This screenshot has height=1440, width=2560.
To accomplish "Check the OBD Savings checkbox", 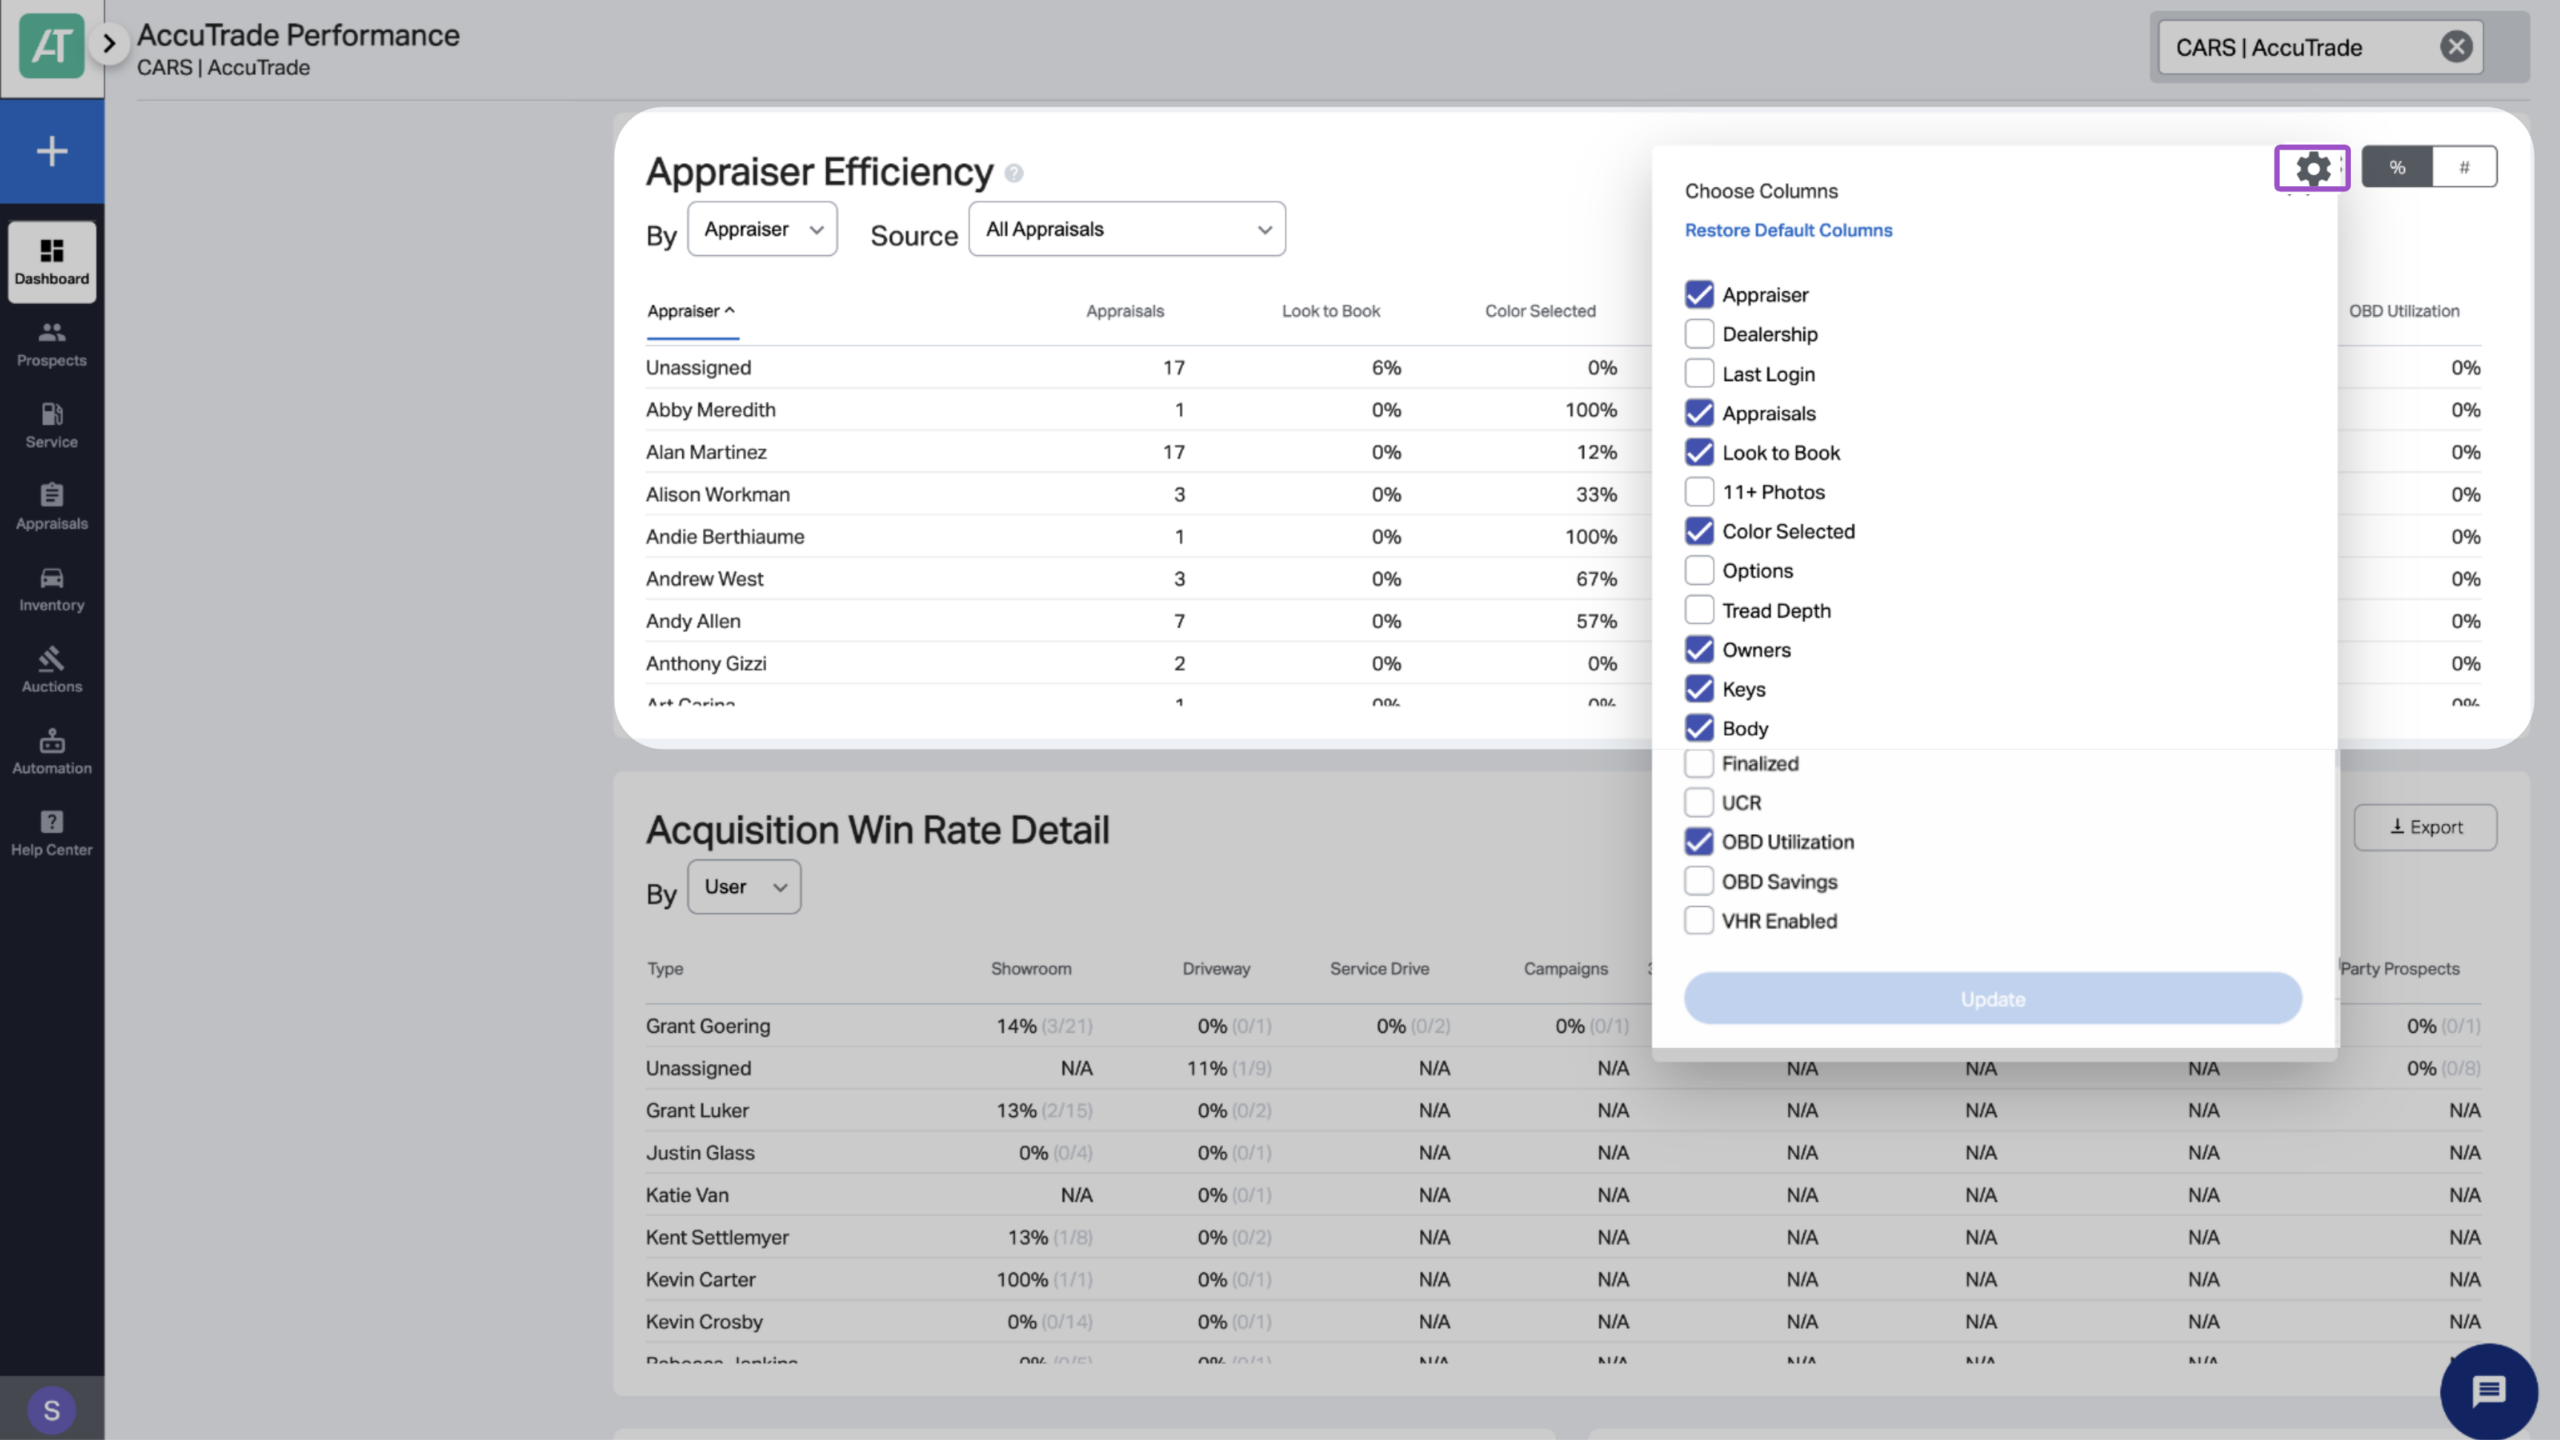I will [1699, 882].
